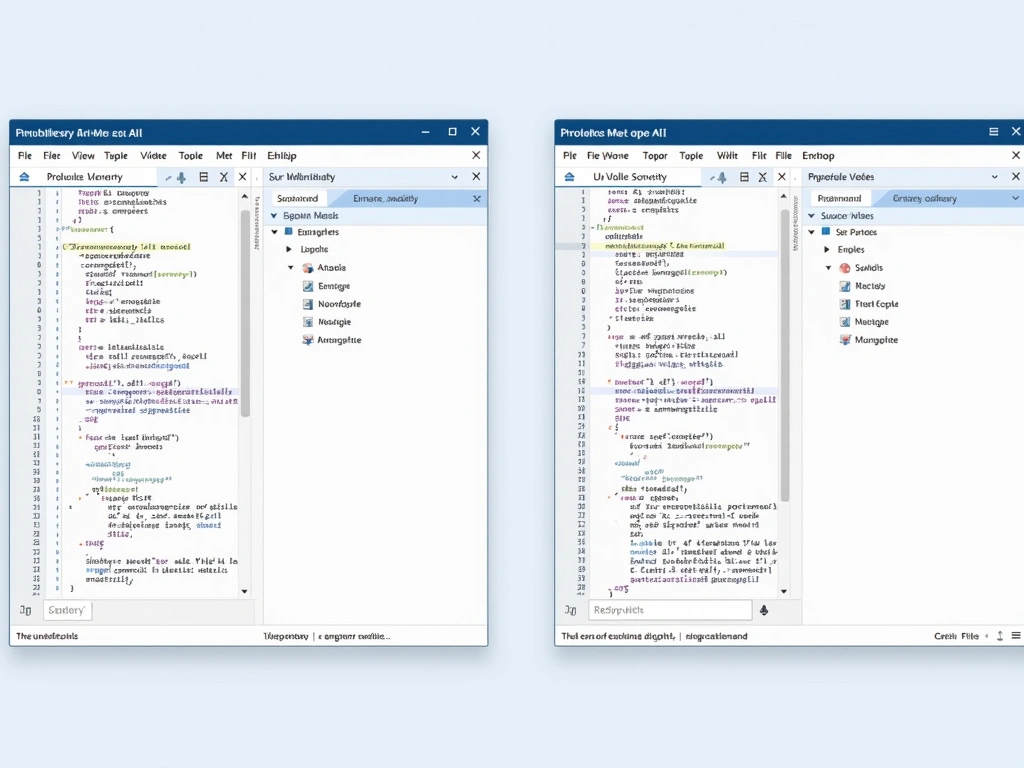
Task: Click the pin icon beside the pencil tool
Action: point(183,176)
